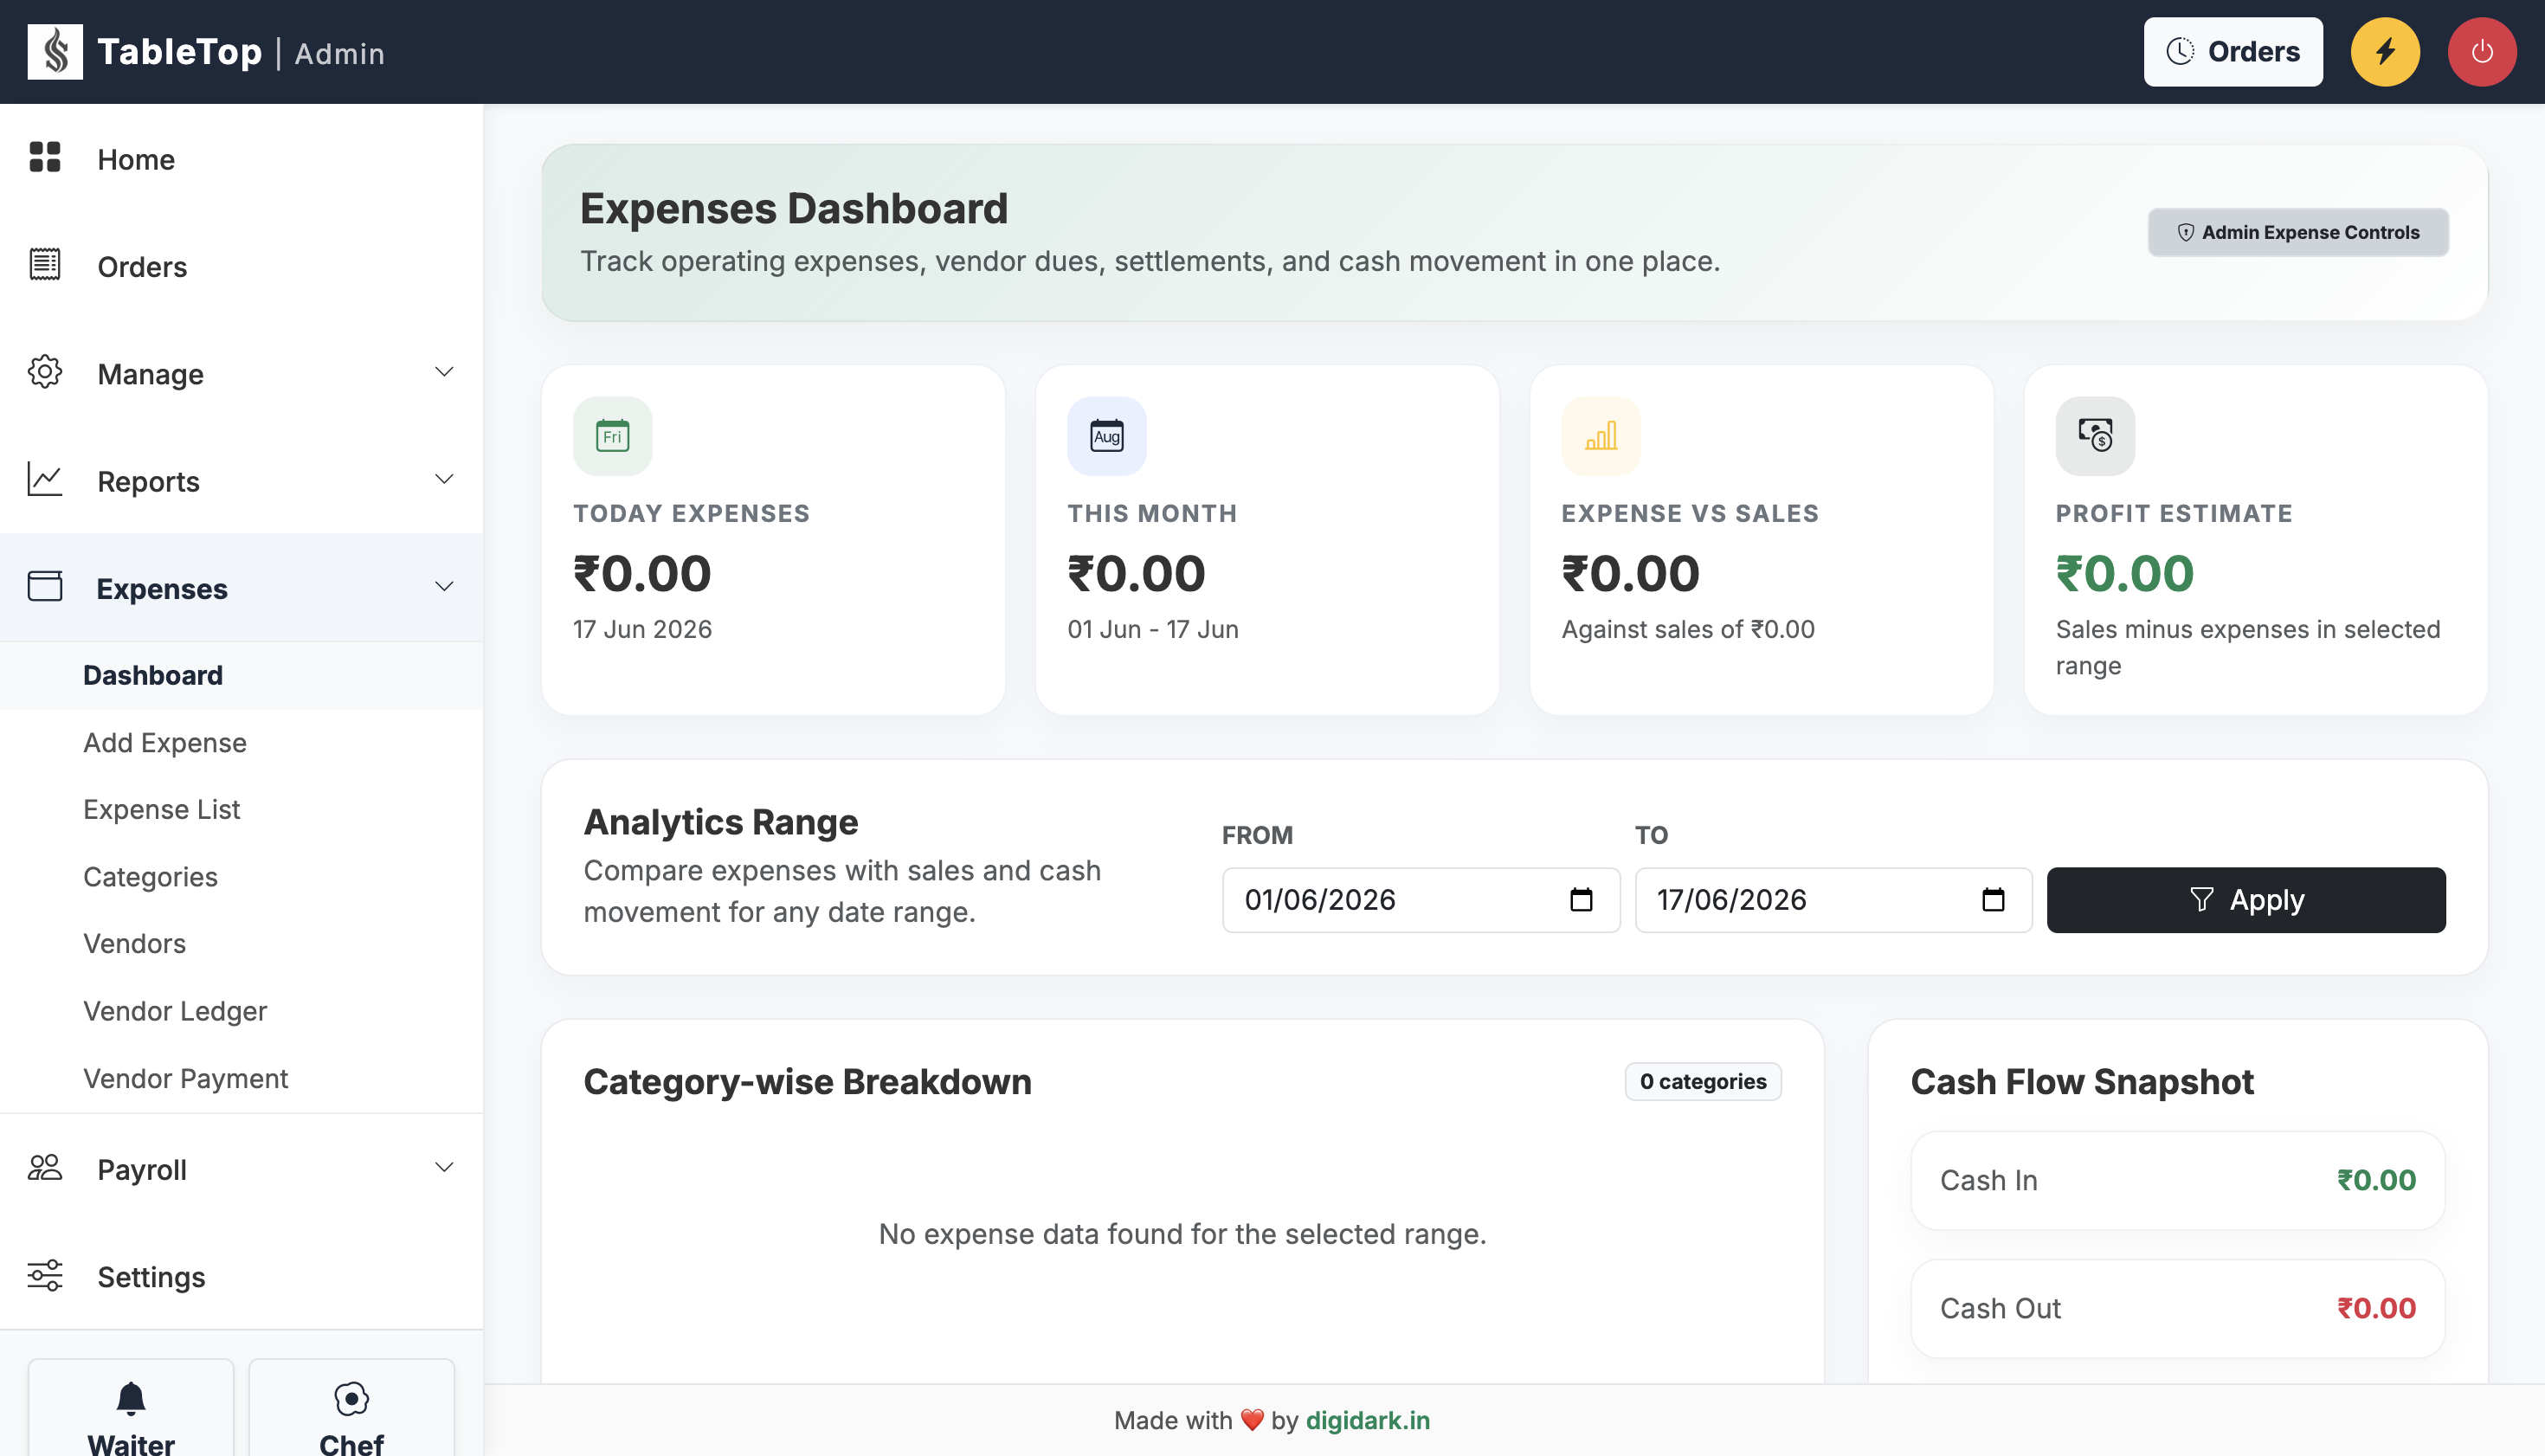Click the Settings sliders icon
Viewport: 2545px width, 1456px height.
point(45,1275)
